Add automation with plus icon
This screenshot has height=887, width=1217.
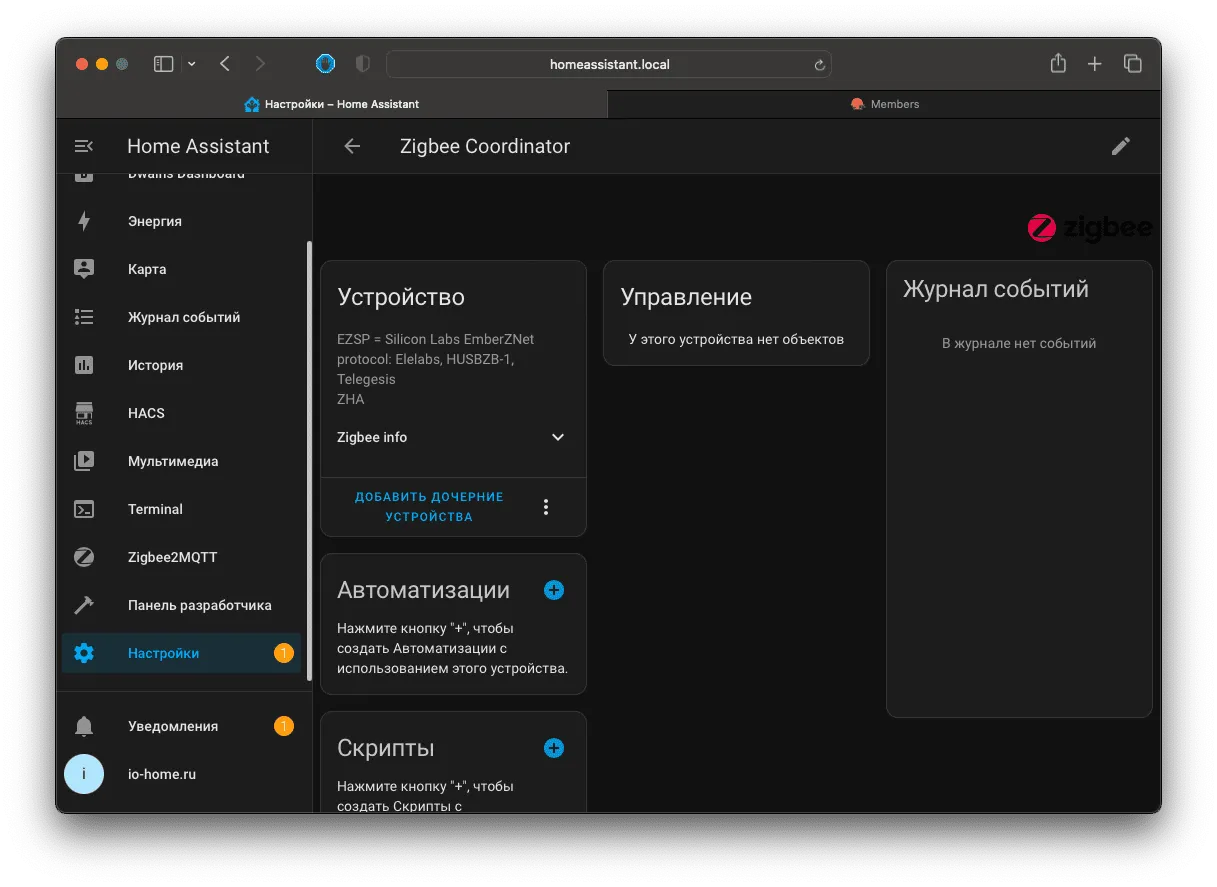coord(554,590)
